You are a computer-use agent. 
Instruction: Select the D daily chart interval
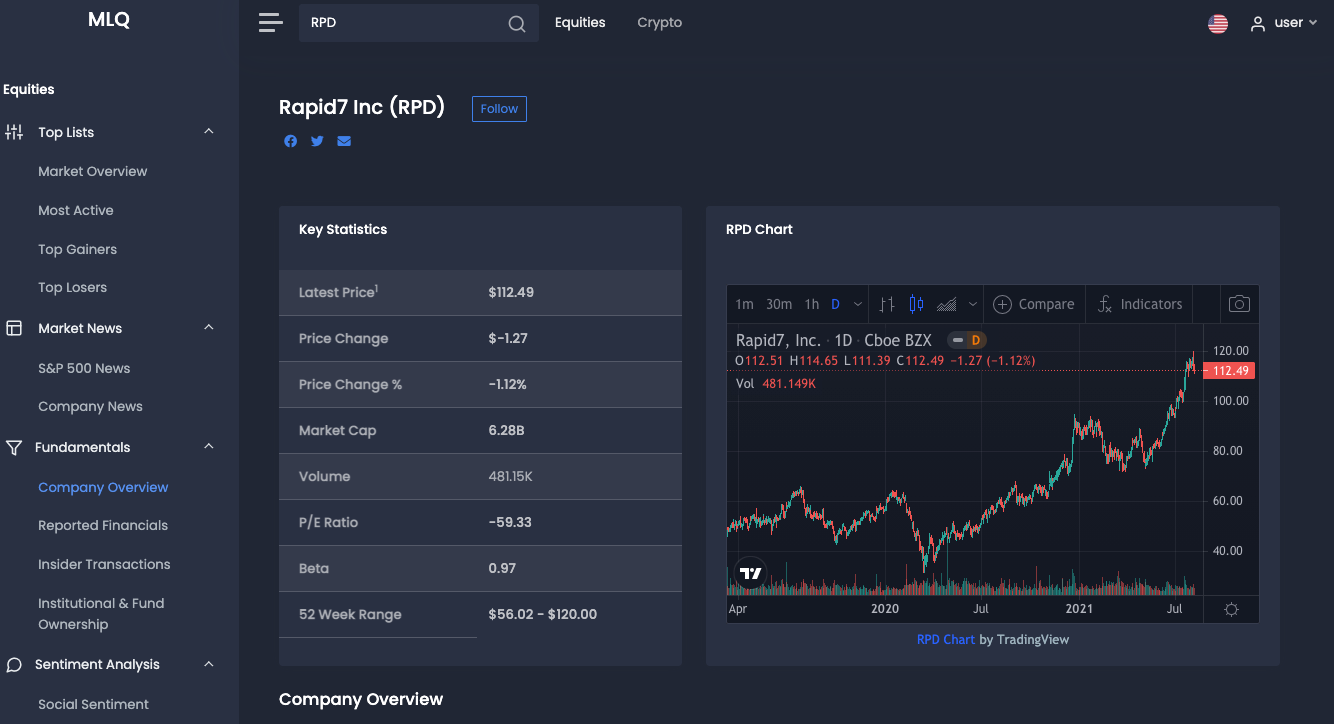(x=835, y=304)
